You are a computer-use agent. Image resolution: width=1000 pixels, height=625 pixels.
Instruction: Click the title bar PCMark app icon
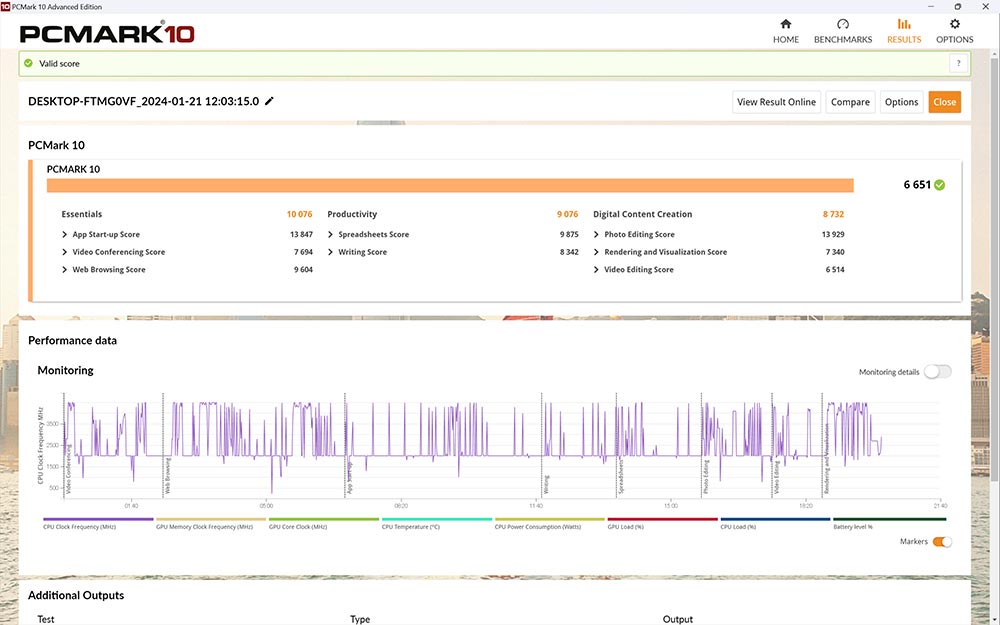point(6,6)
